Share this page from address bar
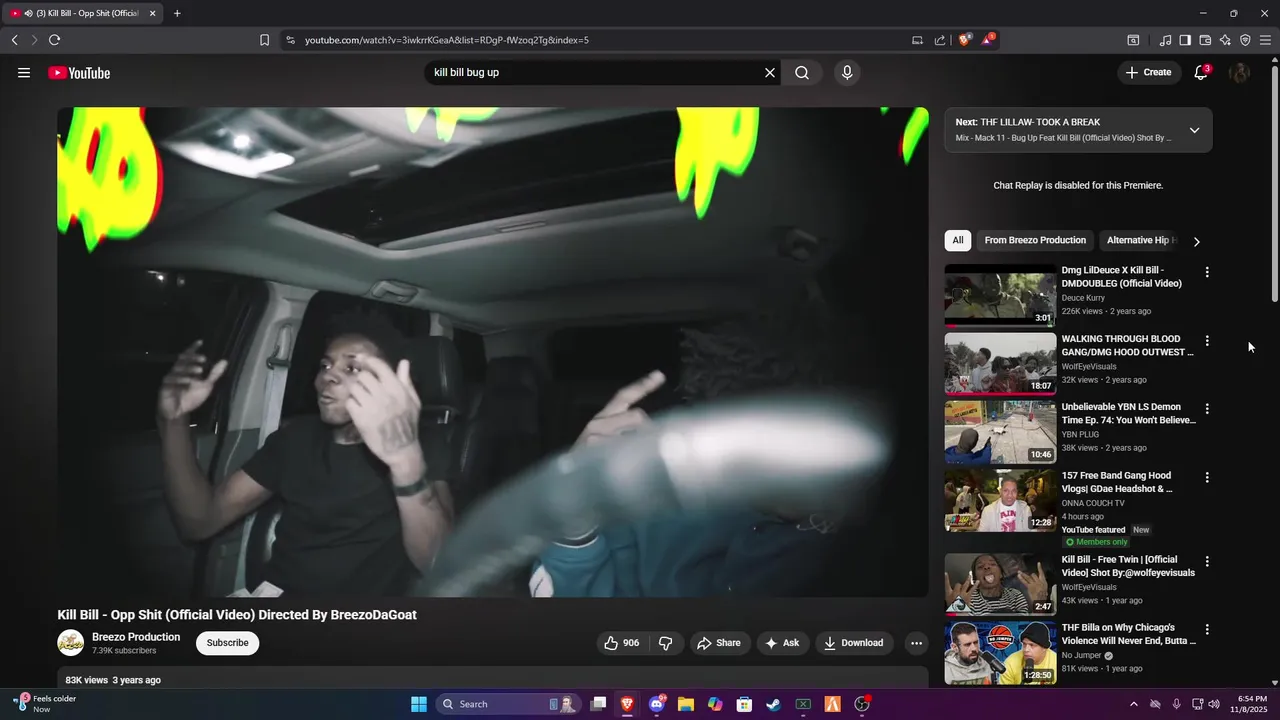The width and height of the screenshot is (1280, 720). [x=940, y=40]
